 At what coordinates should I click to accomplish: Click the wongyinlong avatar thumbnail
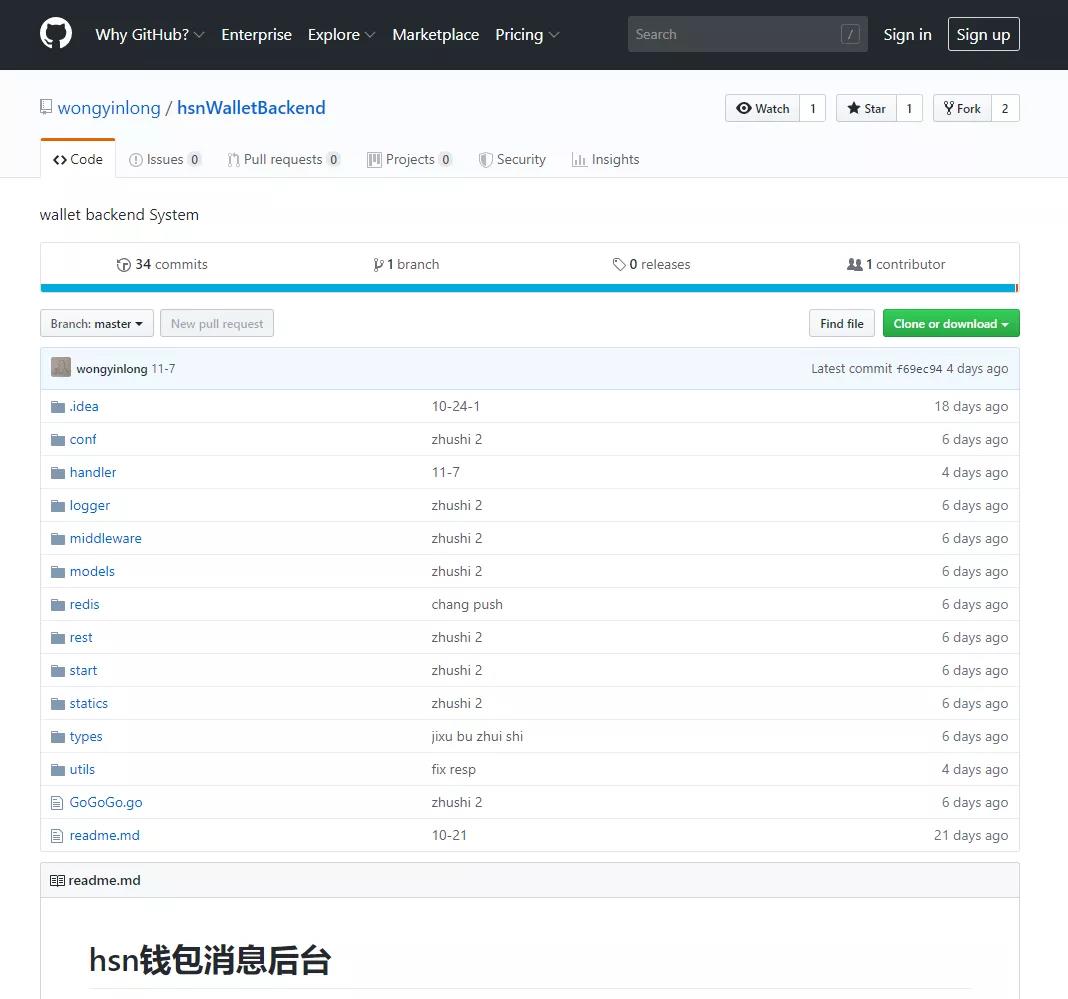61,368
